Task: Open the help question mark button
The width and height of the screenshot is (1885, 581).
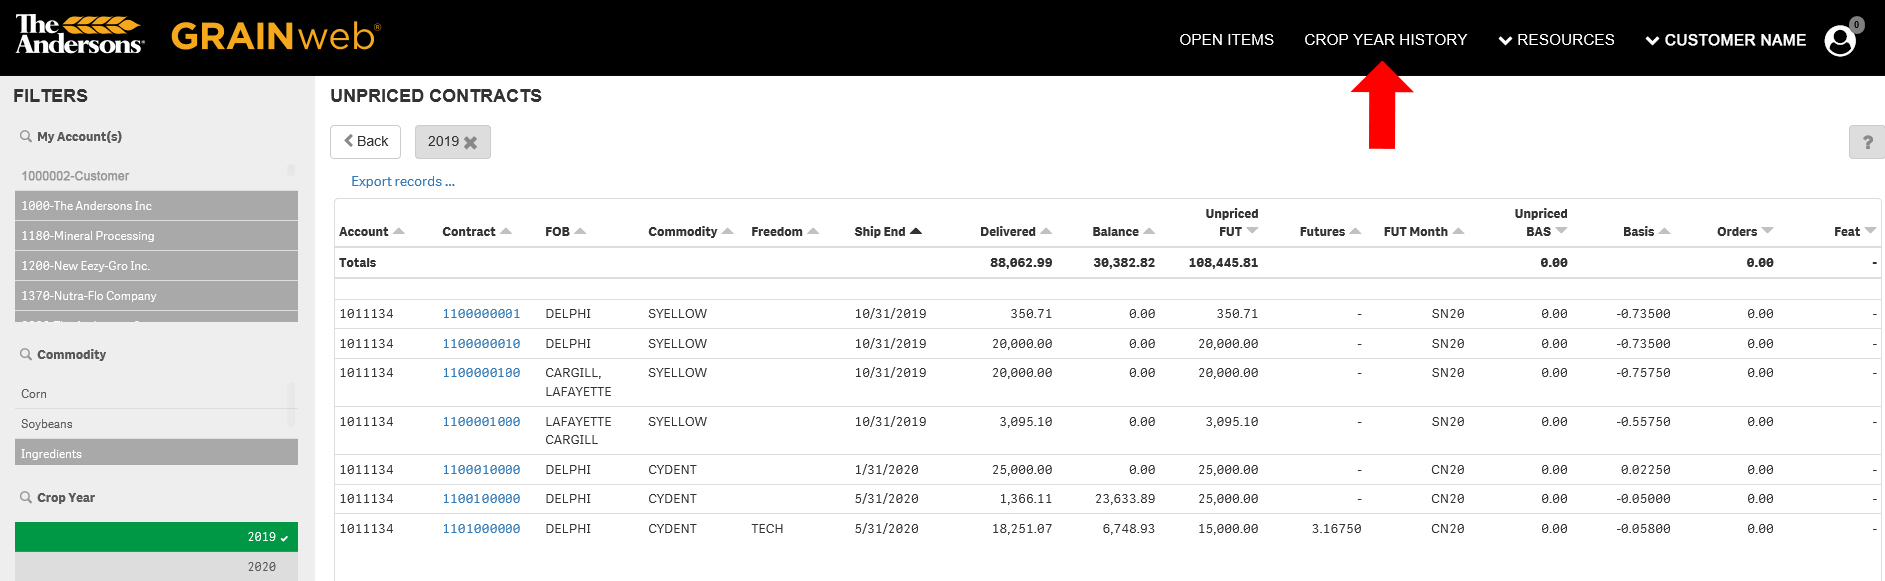Action: click(x=1867, y=142)
